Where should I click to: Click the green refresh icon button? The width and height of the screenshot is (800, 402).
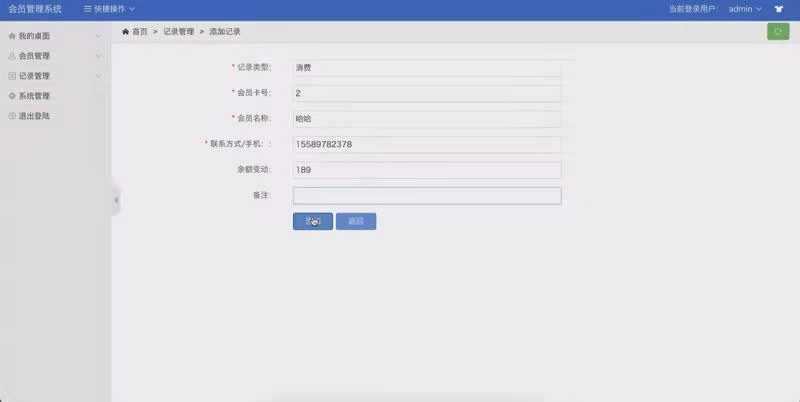[778, 32]
